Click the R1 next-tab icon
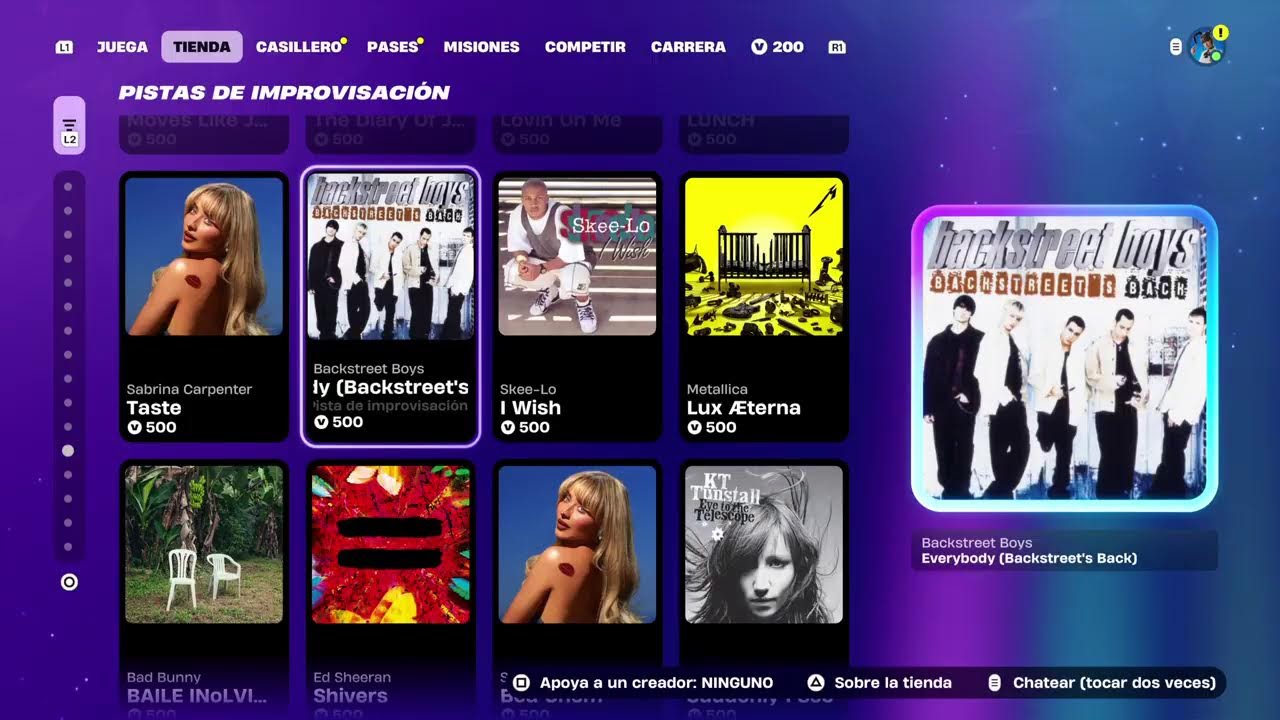 (x=837, y=47)
